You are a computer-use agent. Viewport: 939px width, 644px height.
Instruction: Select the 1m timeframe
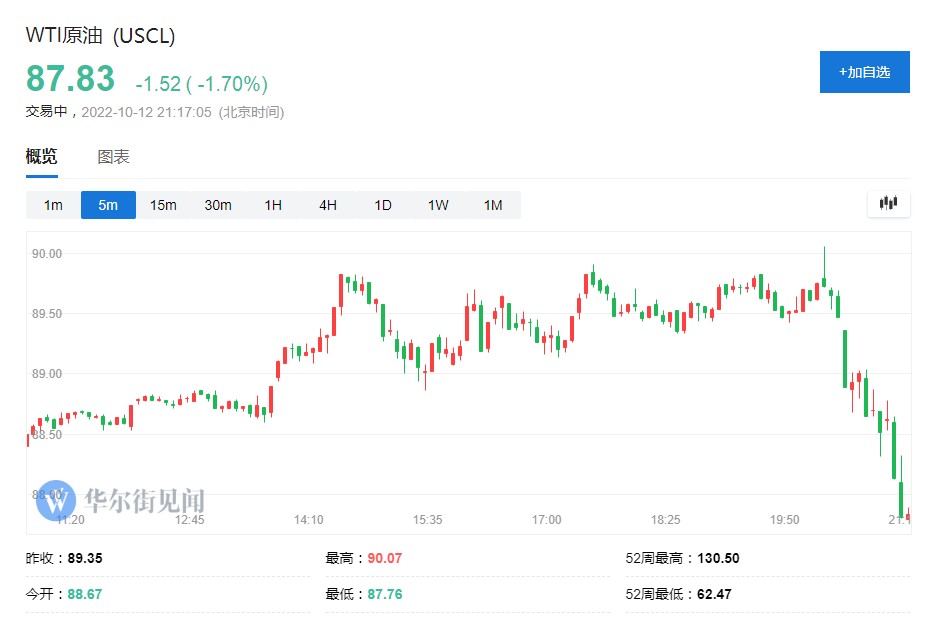click(53, 205)
